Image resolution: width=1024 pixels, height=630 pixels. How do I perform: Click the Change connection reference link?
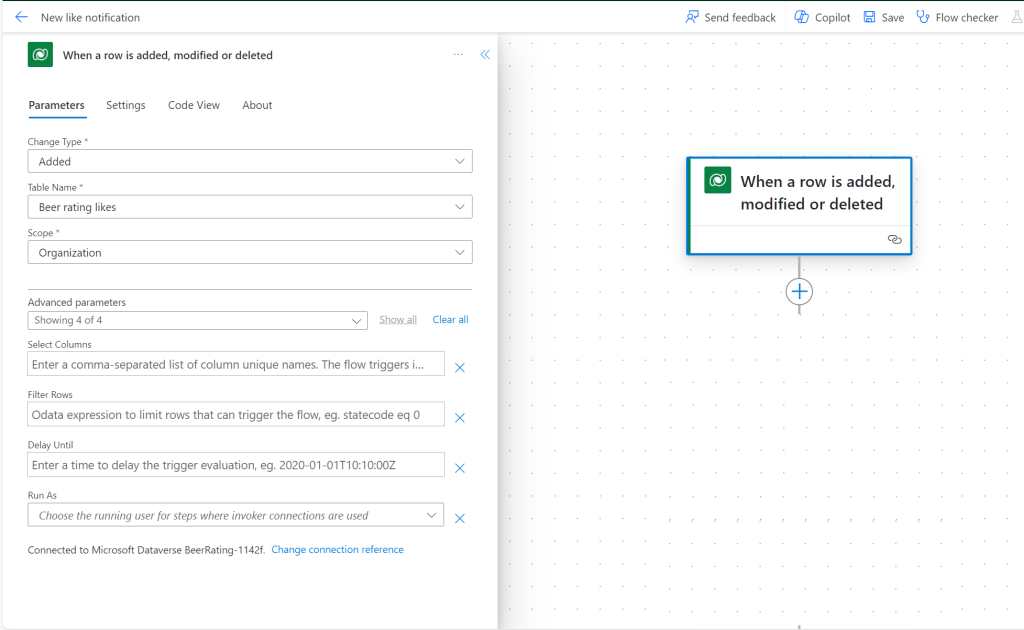click(x=337, y=550)
